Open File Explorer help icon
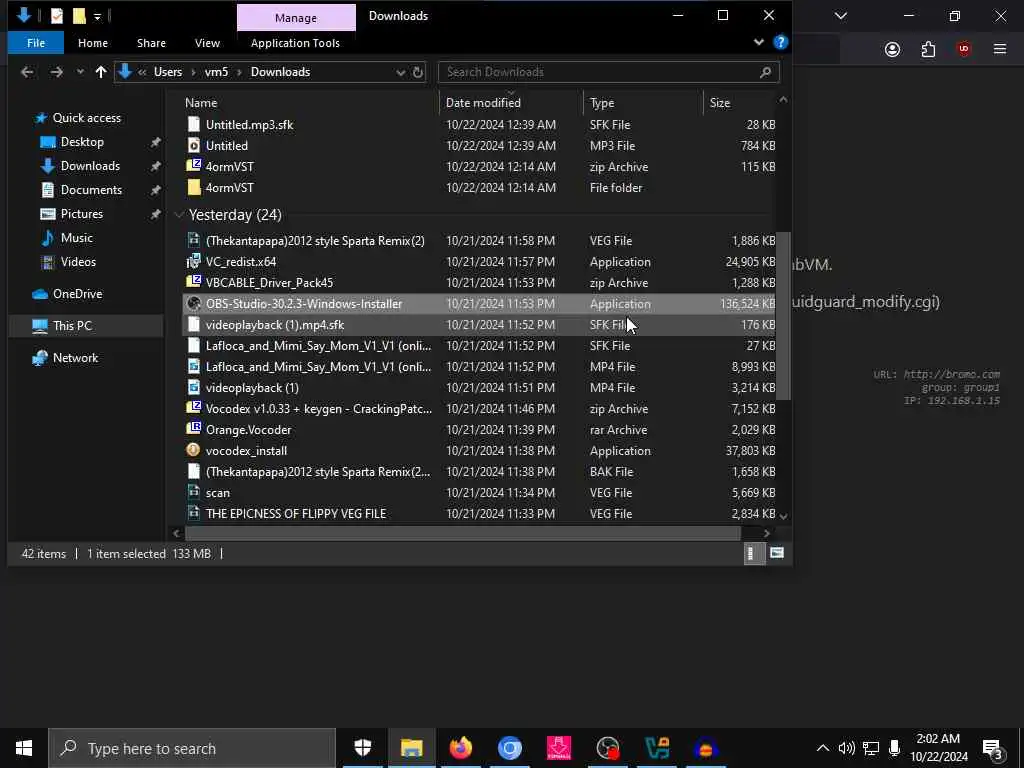The height and width of the screenshot is (768, 1024). 780,42
